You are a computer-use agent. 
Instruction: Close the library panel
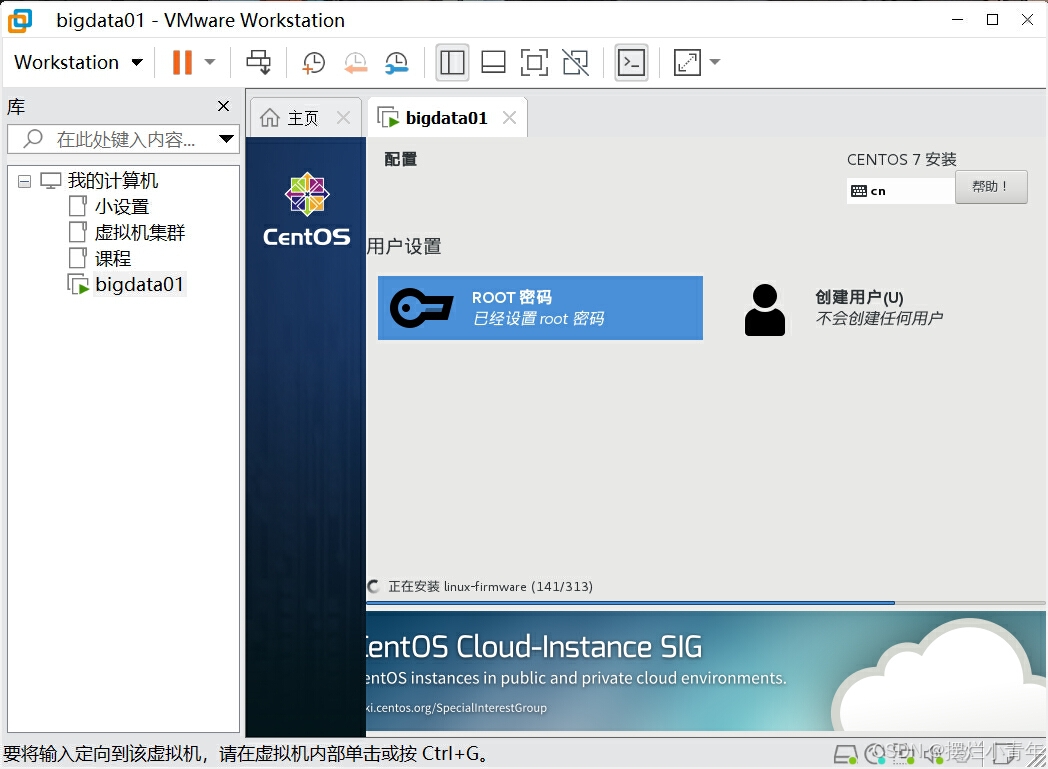[223, 106]
